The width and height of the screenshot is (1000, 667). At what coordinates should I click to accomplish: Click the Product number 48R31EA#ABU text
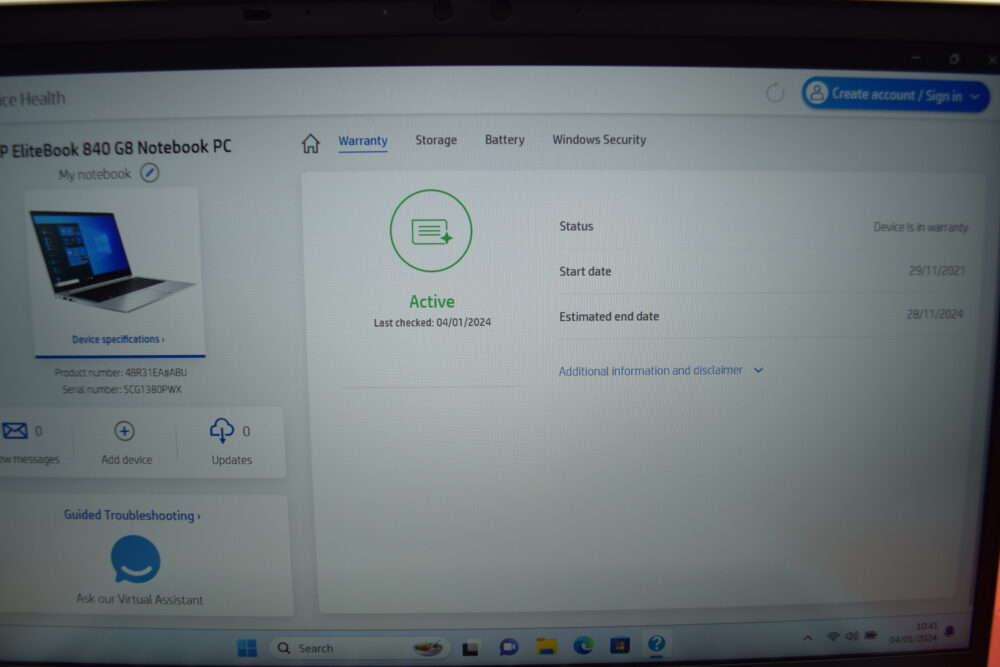pyautogui.click(x=121, y=372)
